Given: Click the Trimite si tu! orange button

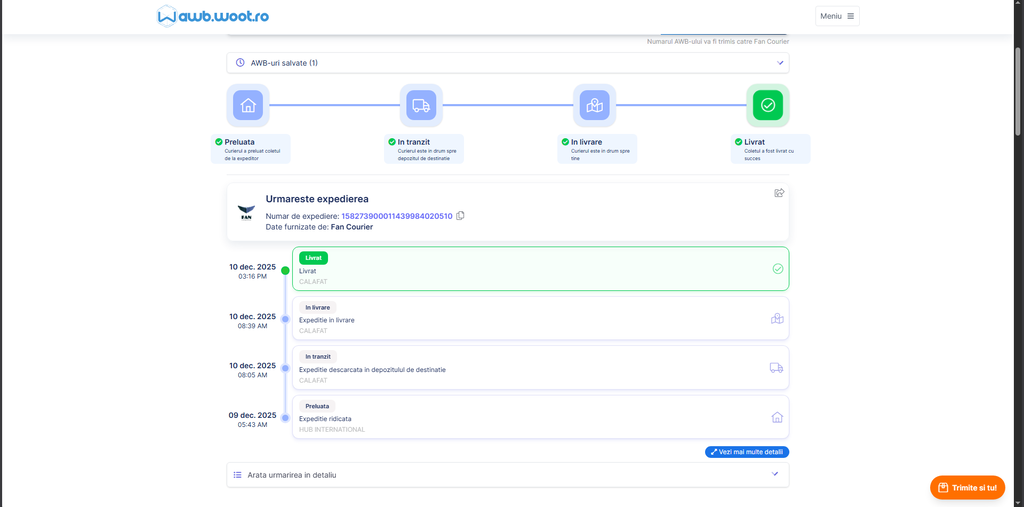Looking at the screenshot, I should coord(968,487).
